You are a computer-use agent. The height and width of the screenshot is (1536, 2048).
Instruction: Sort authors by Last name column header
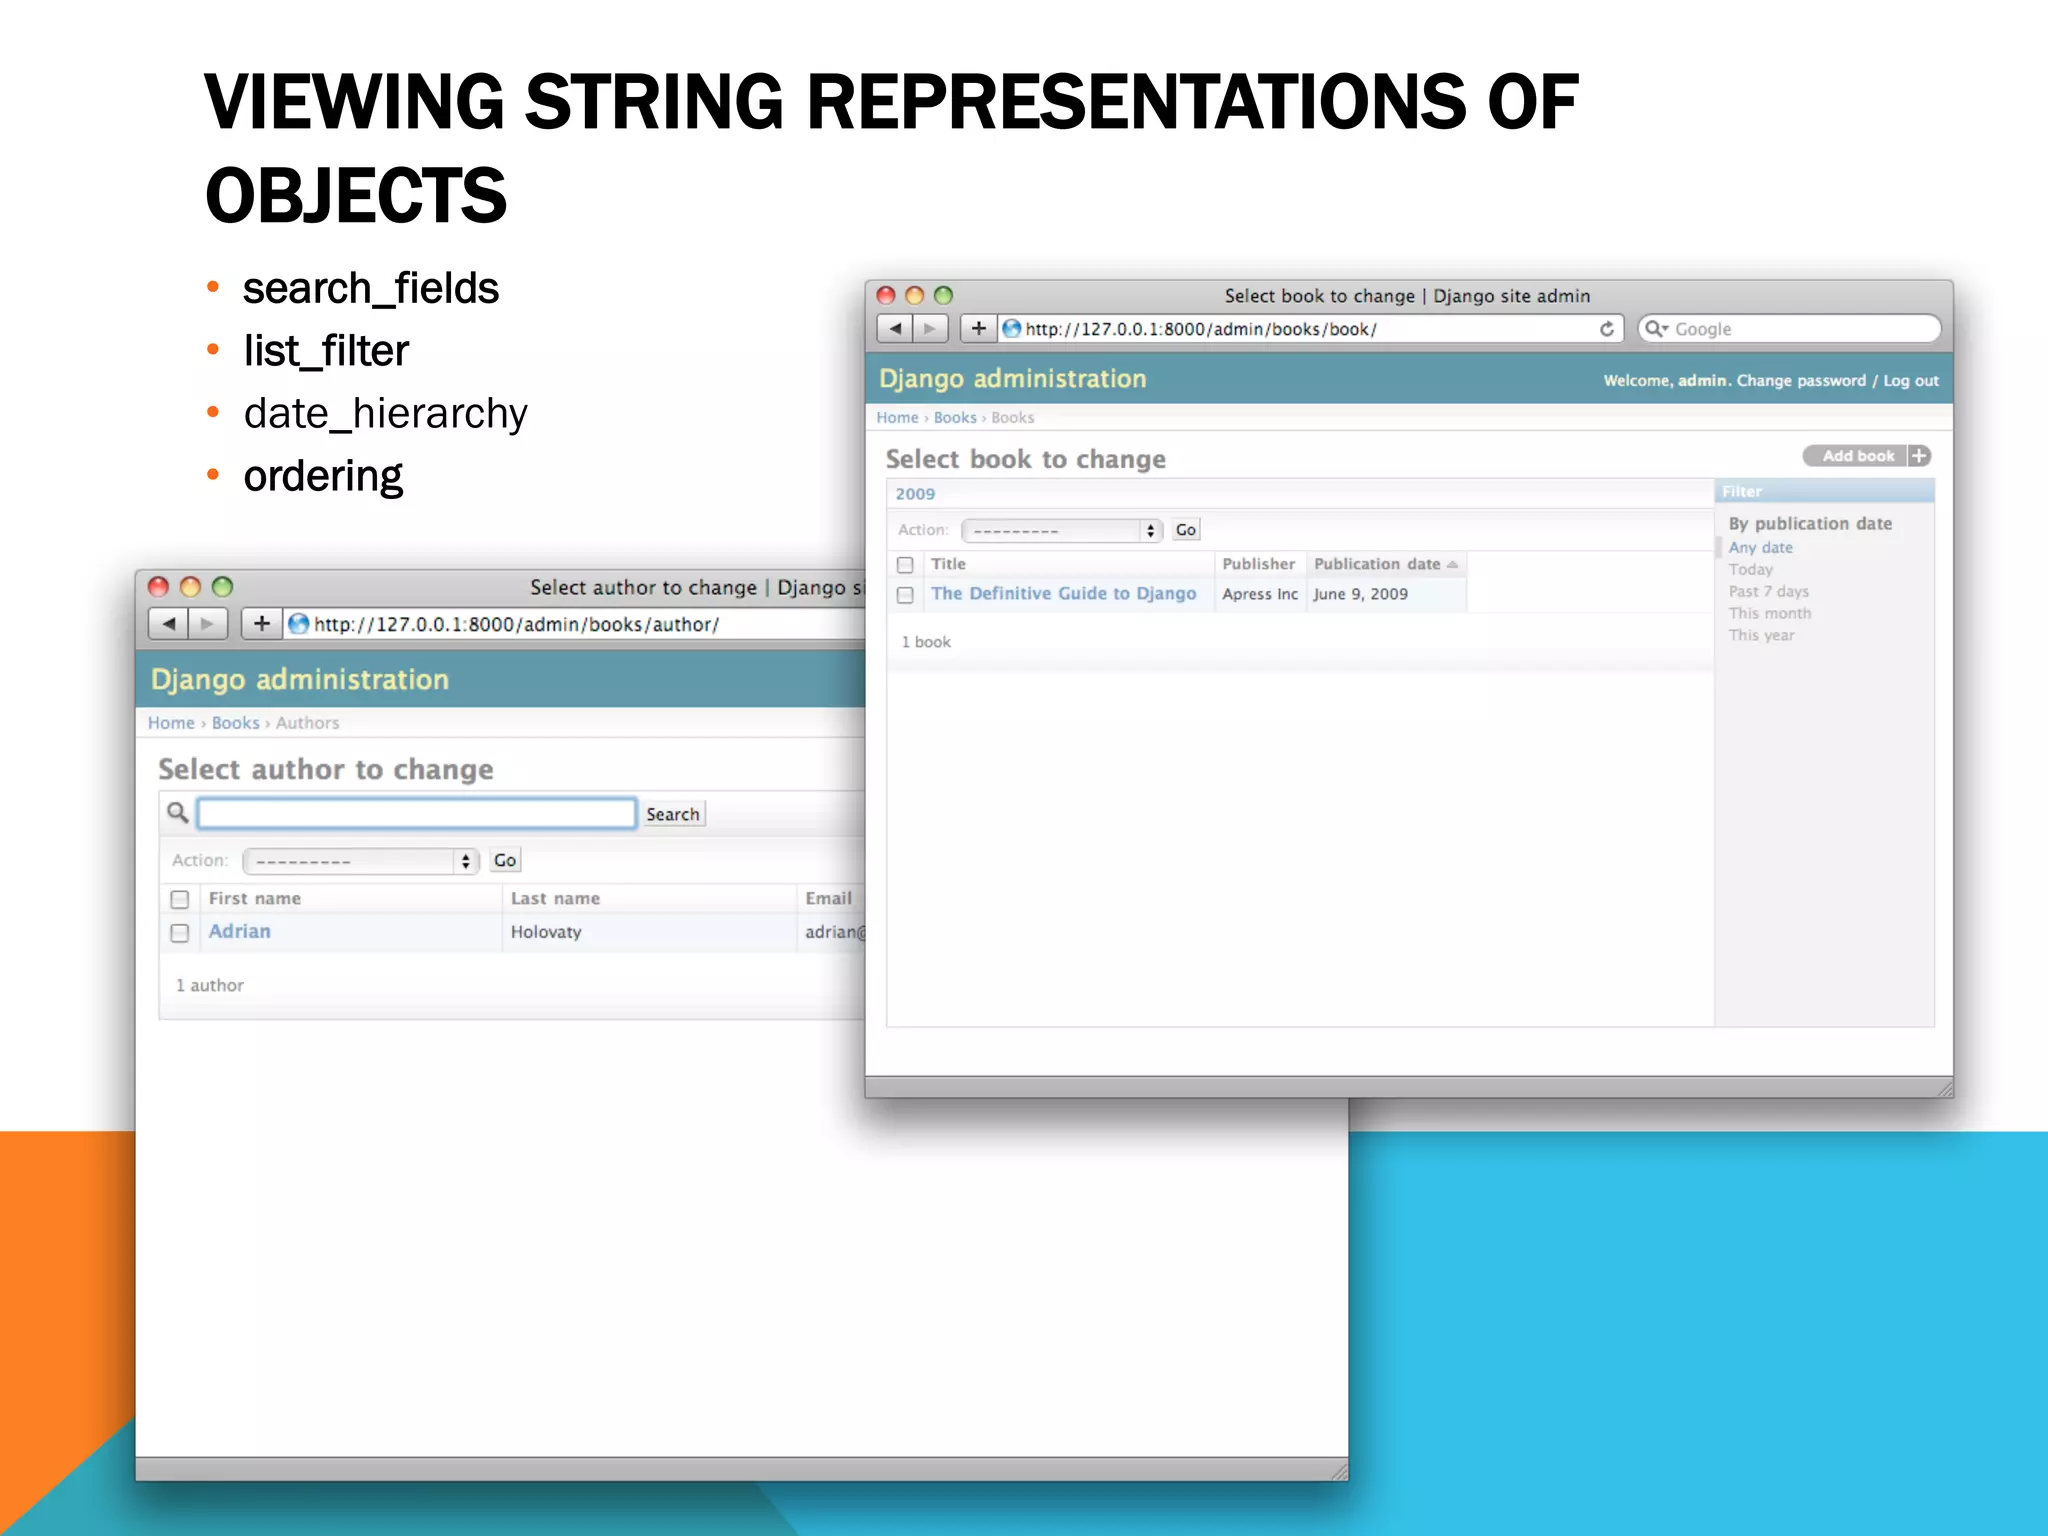pyautogui.click(x=555, y=898)
